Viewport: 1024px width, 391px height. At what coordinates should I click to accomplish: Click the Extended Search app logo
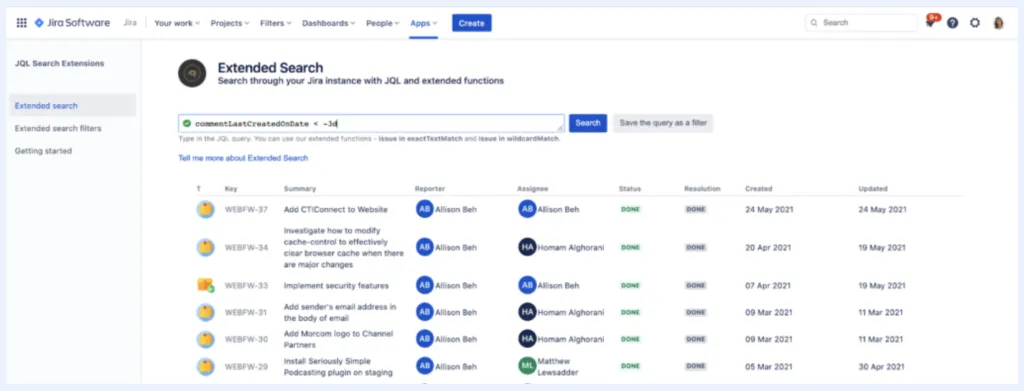point(192,73)
